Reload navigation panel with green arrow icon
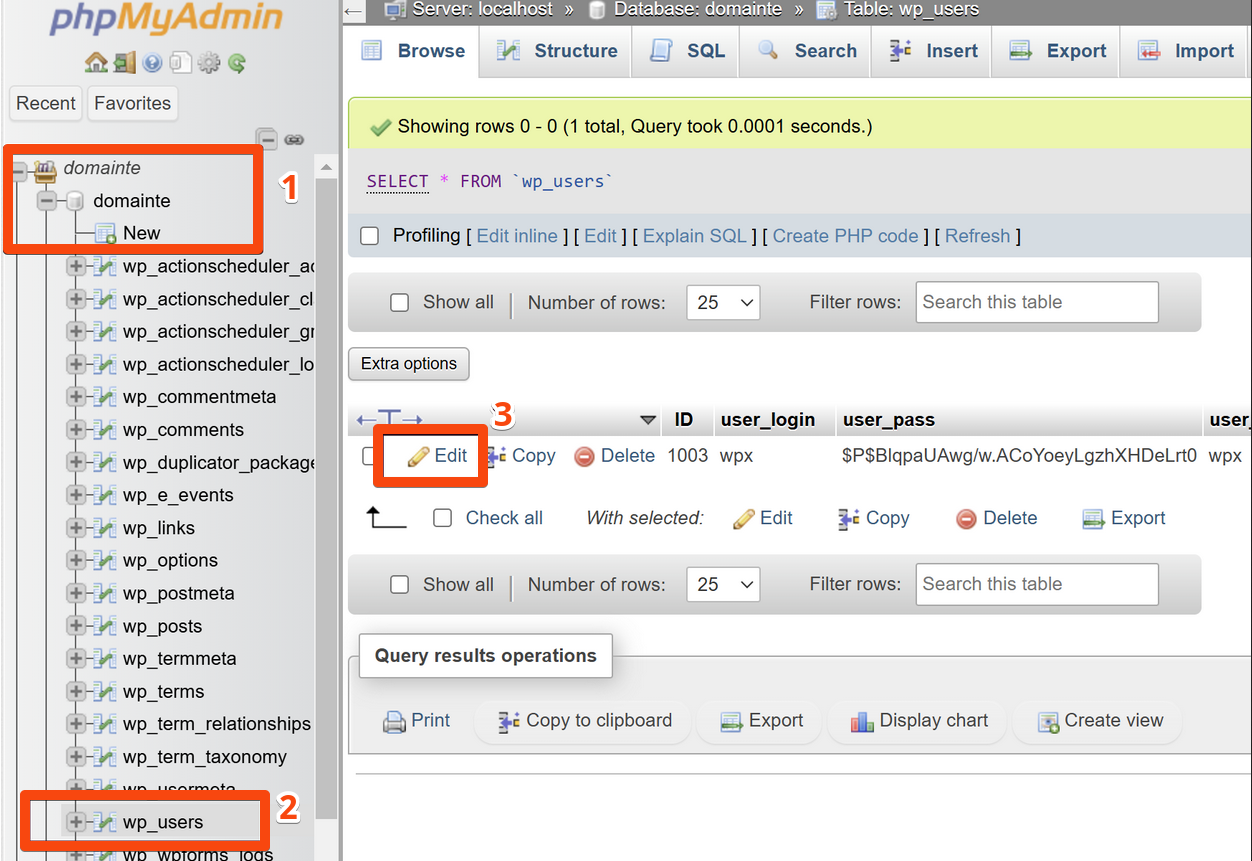This screenshot has height=861, width=1252. (x=237, y=63)
